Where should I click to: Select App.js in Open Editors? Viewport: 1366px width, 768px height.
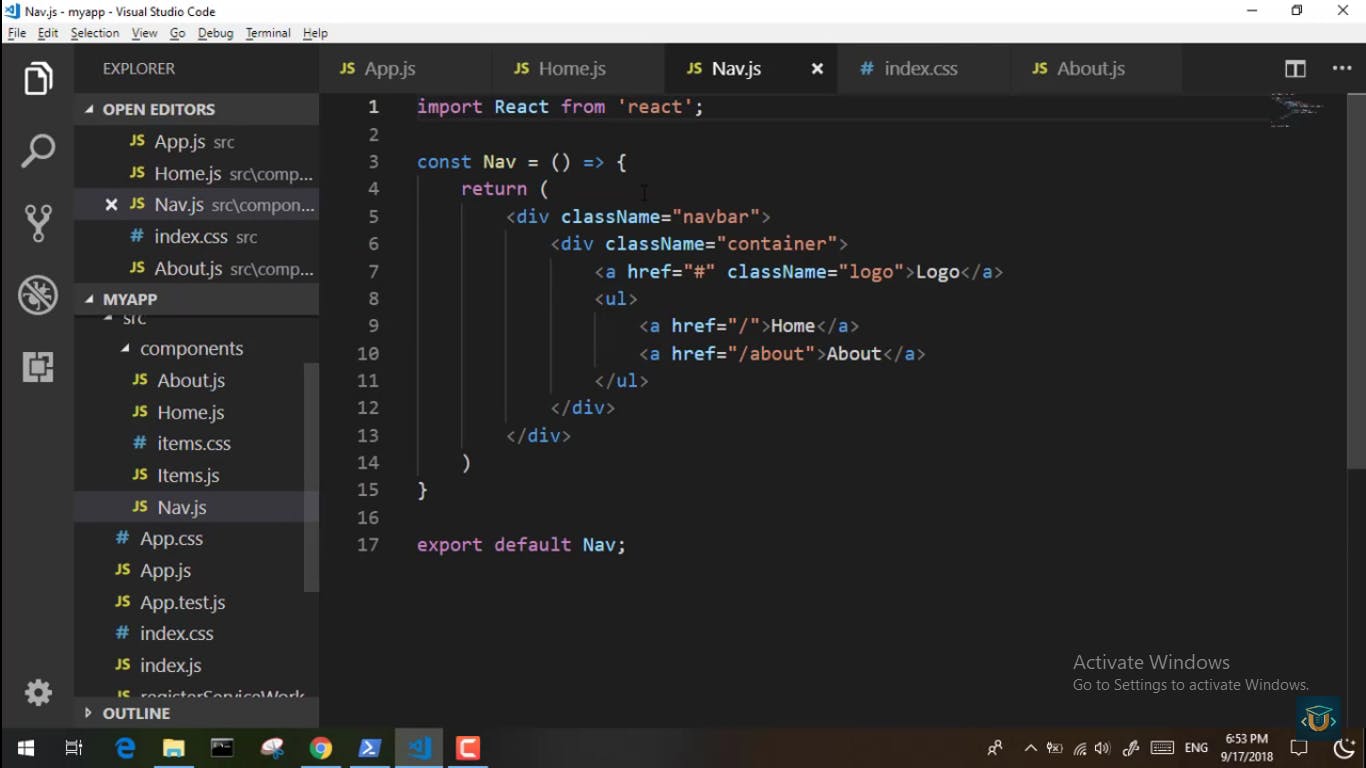[x=196, y=142]
